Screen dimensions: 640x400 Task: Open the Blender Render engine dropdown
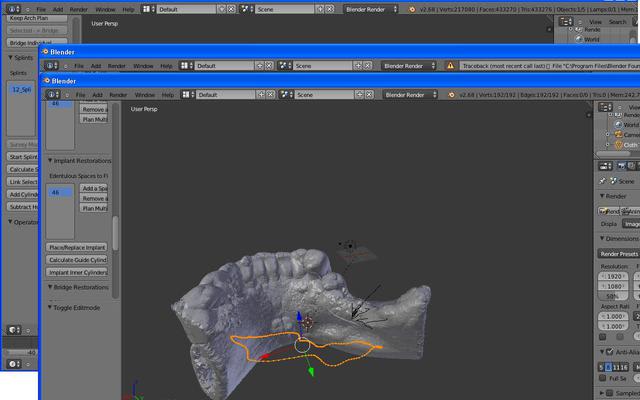click(410, 94)
